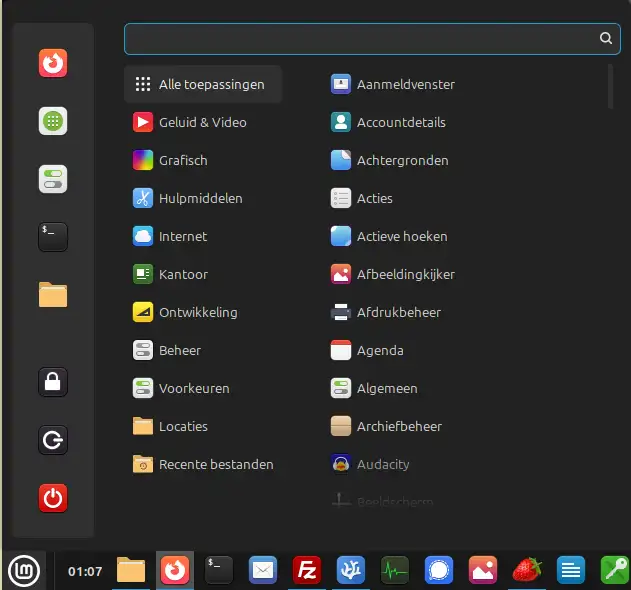Image resolution: width=631 pixels, height=590 pixels.
Task: Launch the Audacity application
Action: 383,464
